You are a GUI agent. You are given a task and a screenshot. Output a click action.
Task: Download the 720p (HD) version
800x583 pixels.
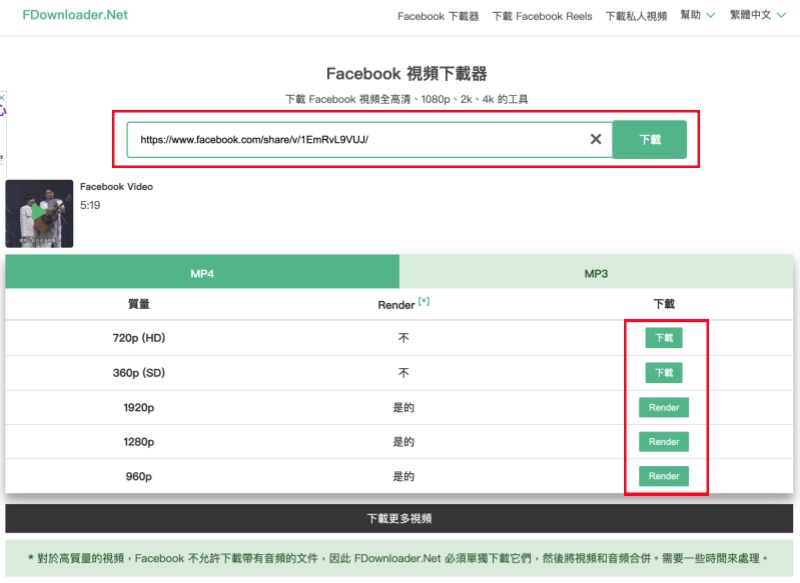point(664,338)
